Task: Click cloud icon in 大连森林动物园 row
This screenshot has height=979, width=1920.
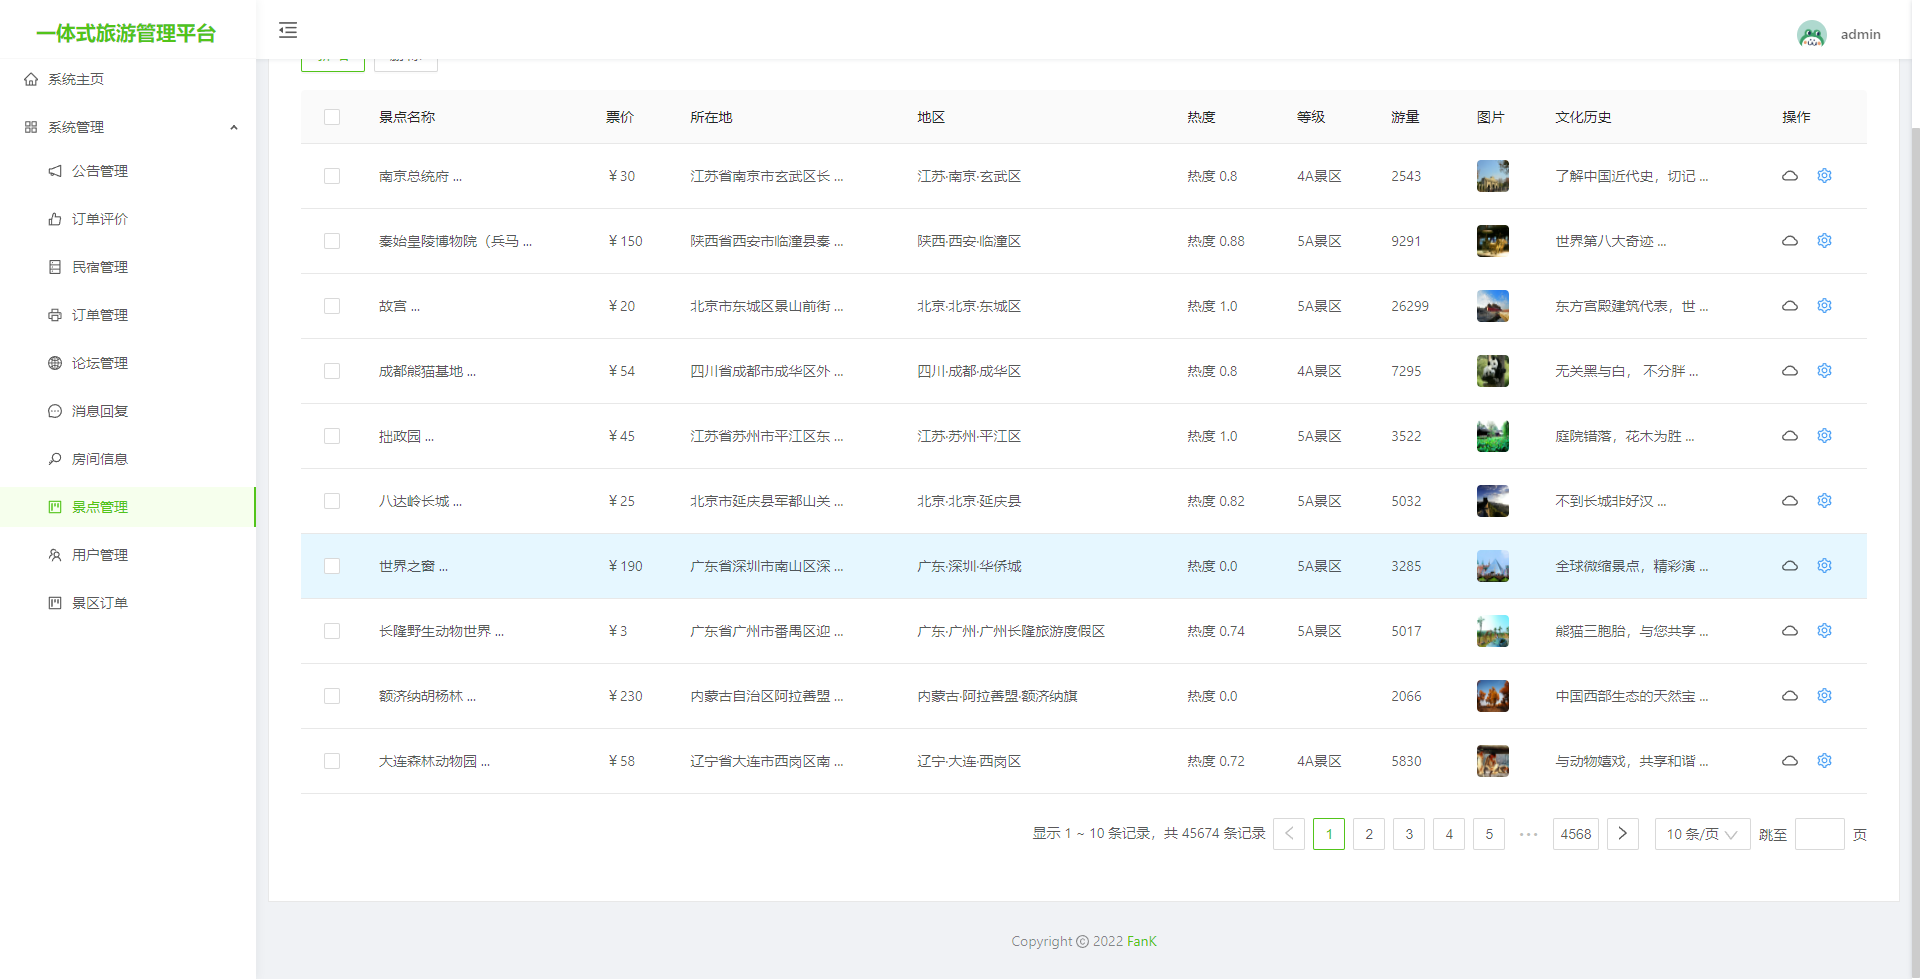Action: pyautogui.click(x=1790, y=761)
